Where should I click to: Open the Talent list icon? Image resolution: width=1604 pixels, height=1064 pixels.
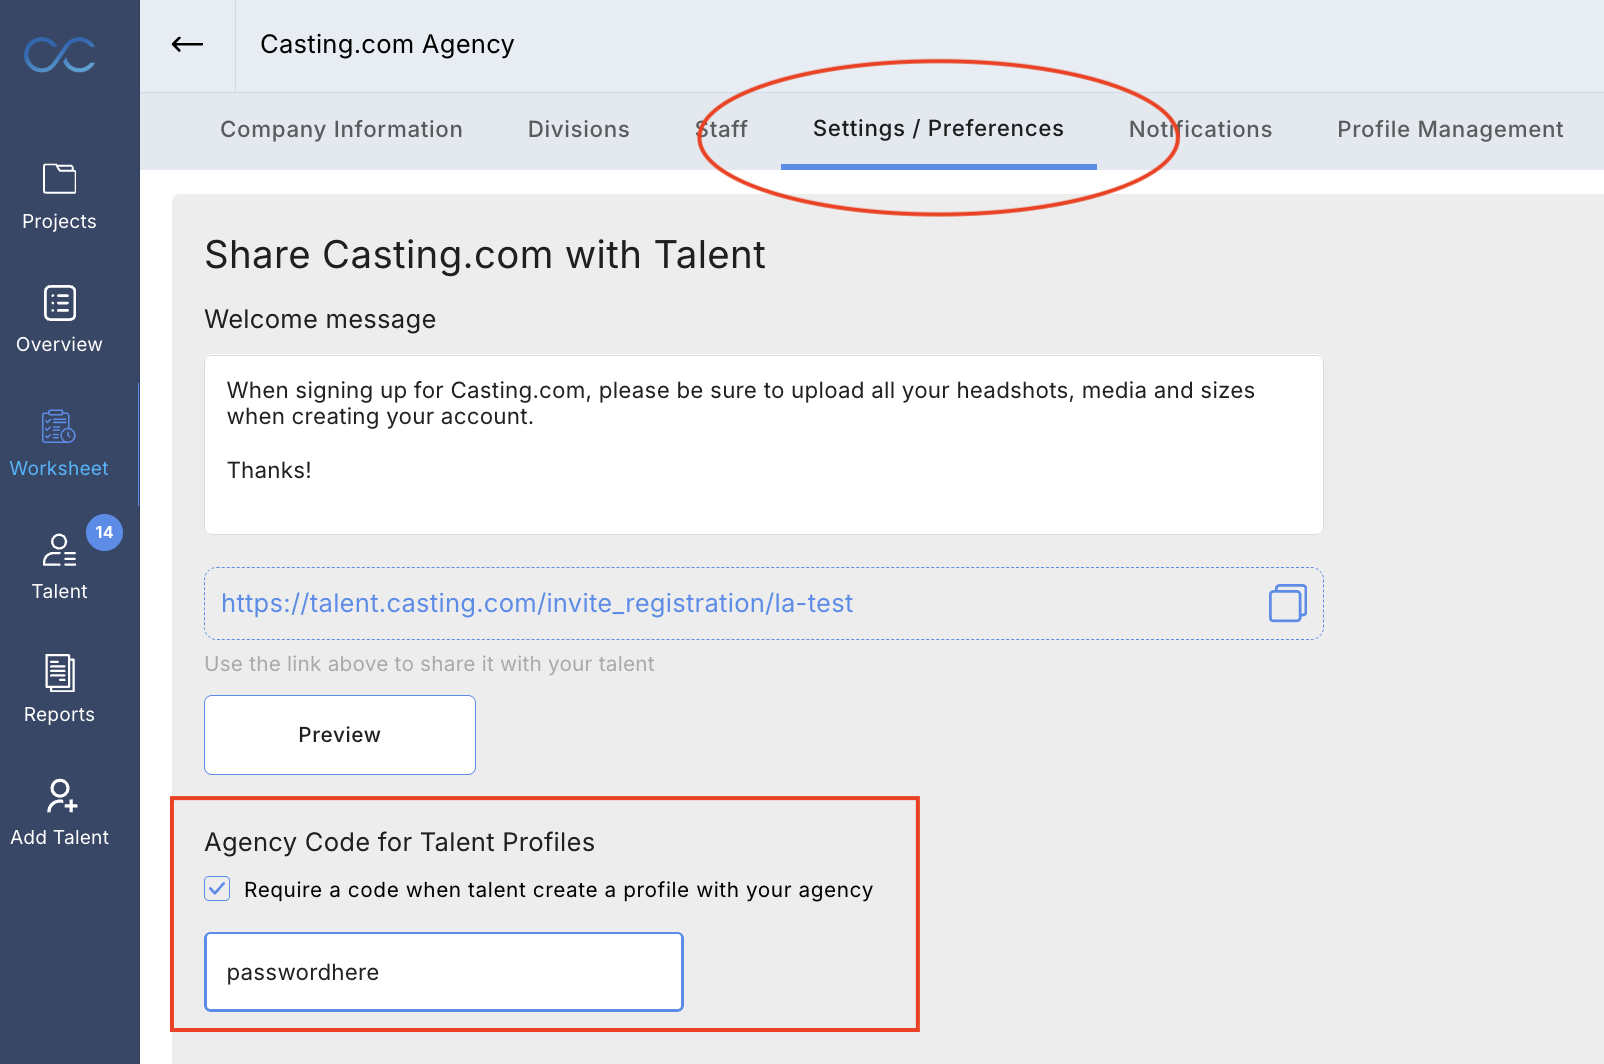point(59,550)
